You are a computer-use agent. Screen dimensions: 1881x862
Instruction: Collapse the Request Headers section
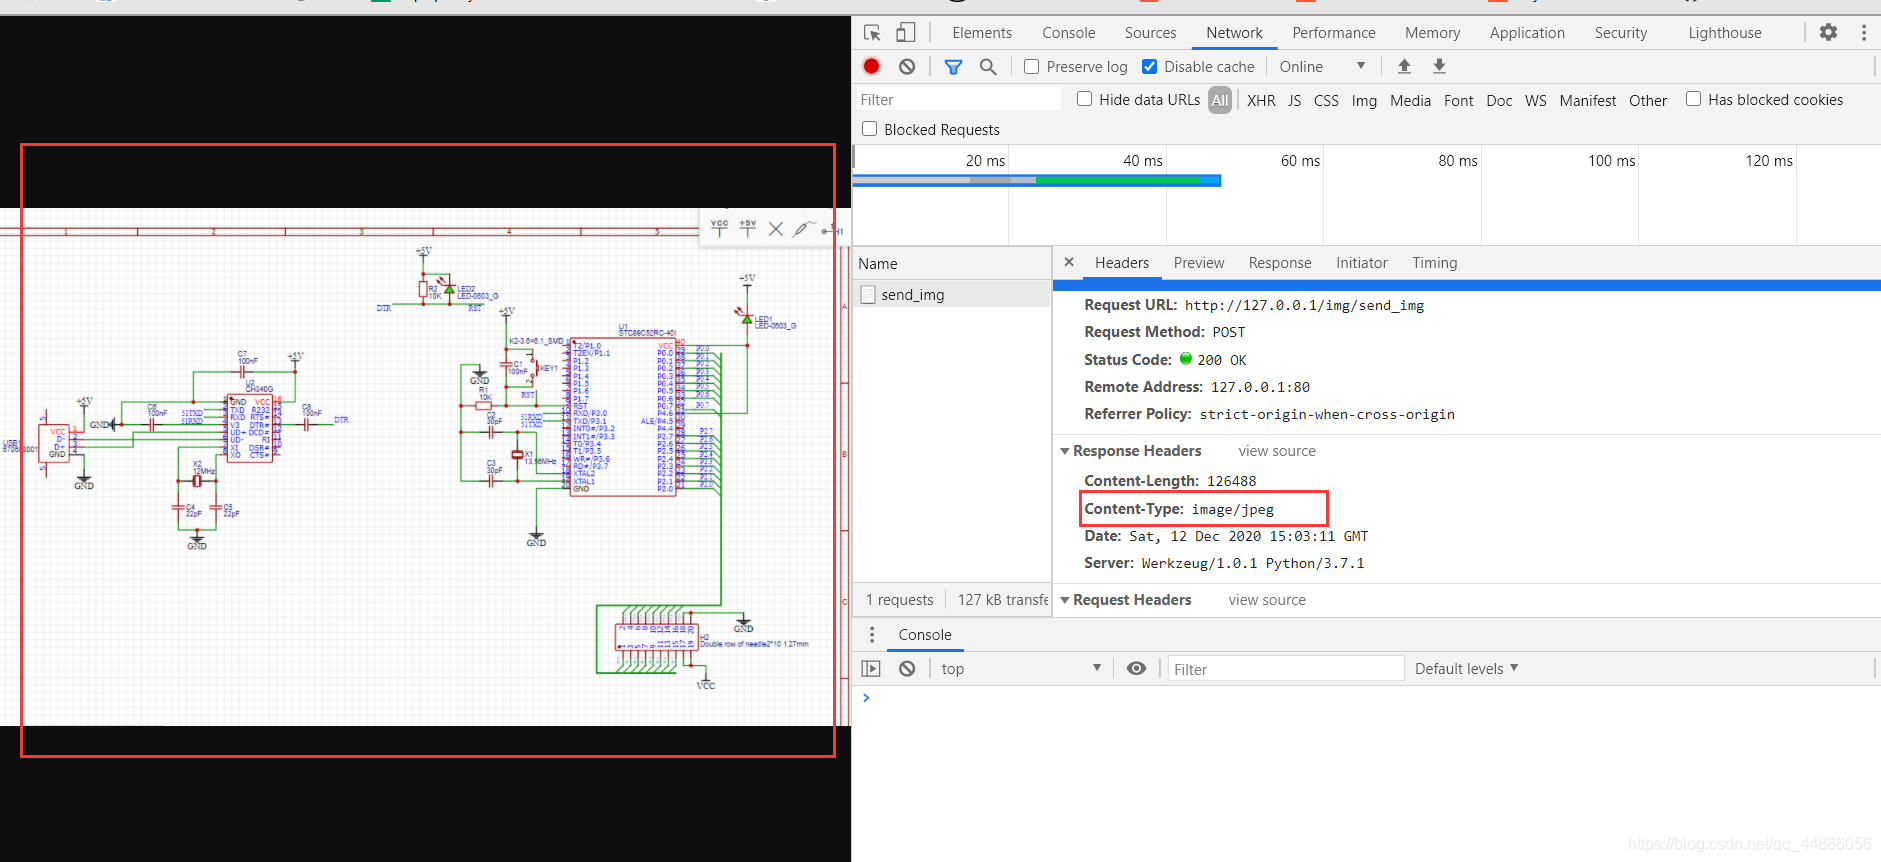point(1065,600)
